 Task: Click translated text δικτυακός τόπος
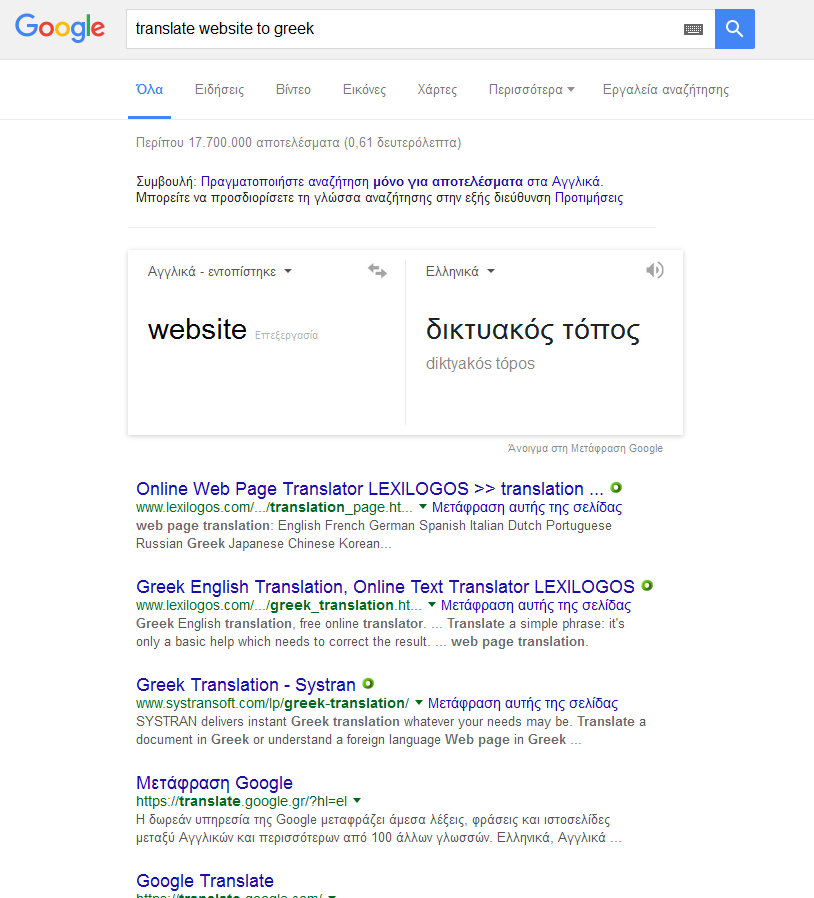click(533, 330)
